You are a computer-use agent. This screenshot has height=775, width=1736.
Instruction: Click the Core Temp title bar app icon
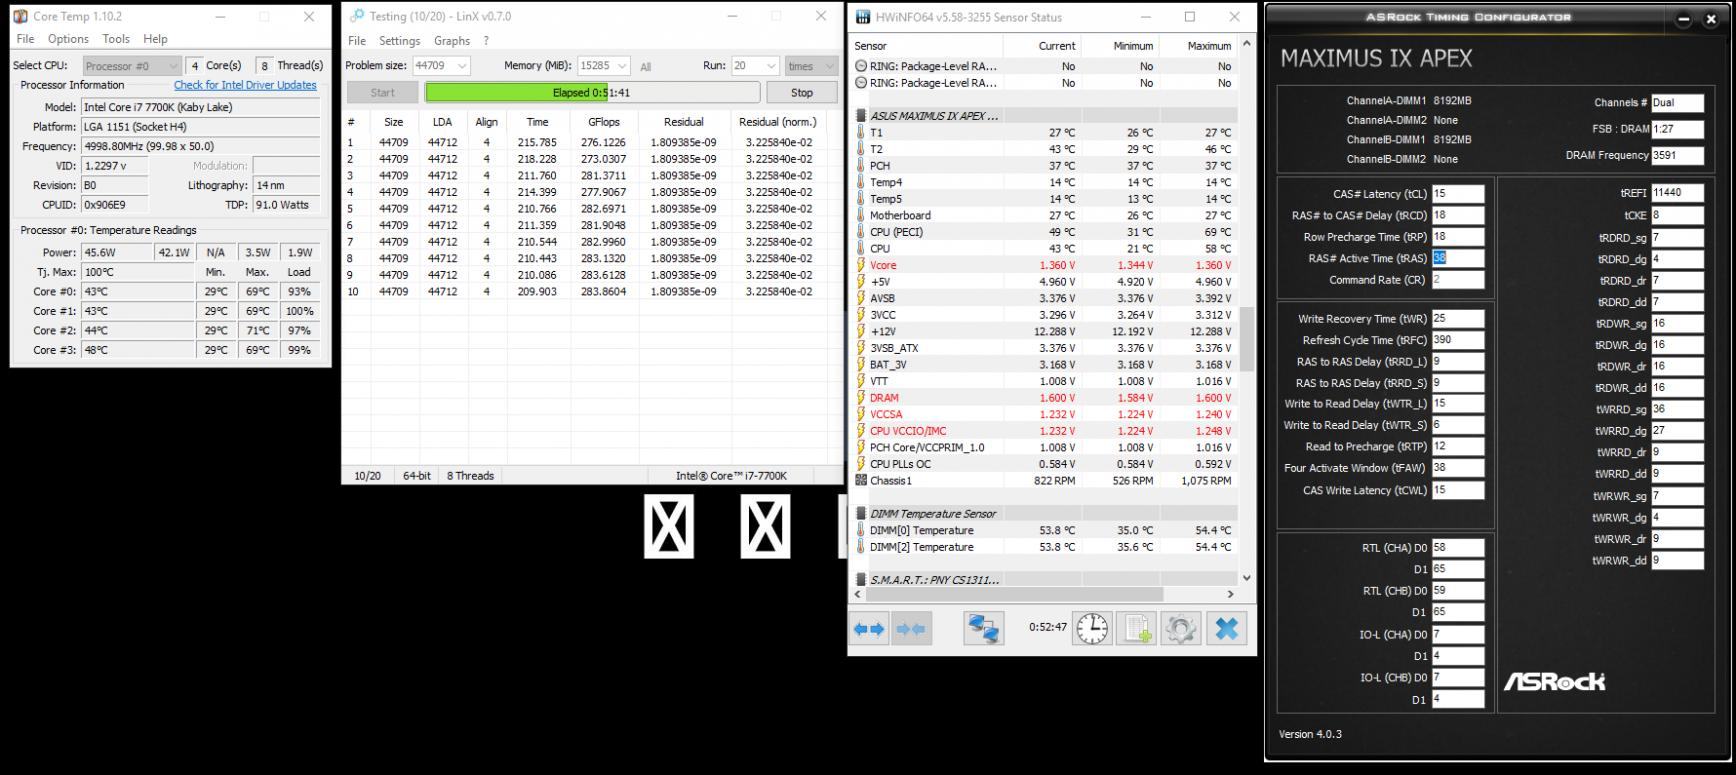[21, 17]
